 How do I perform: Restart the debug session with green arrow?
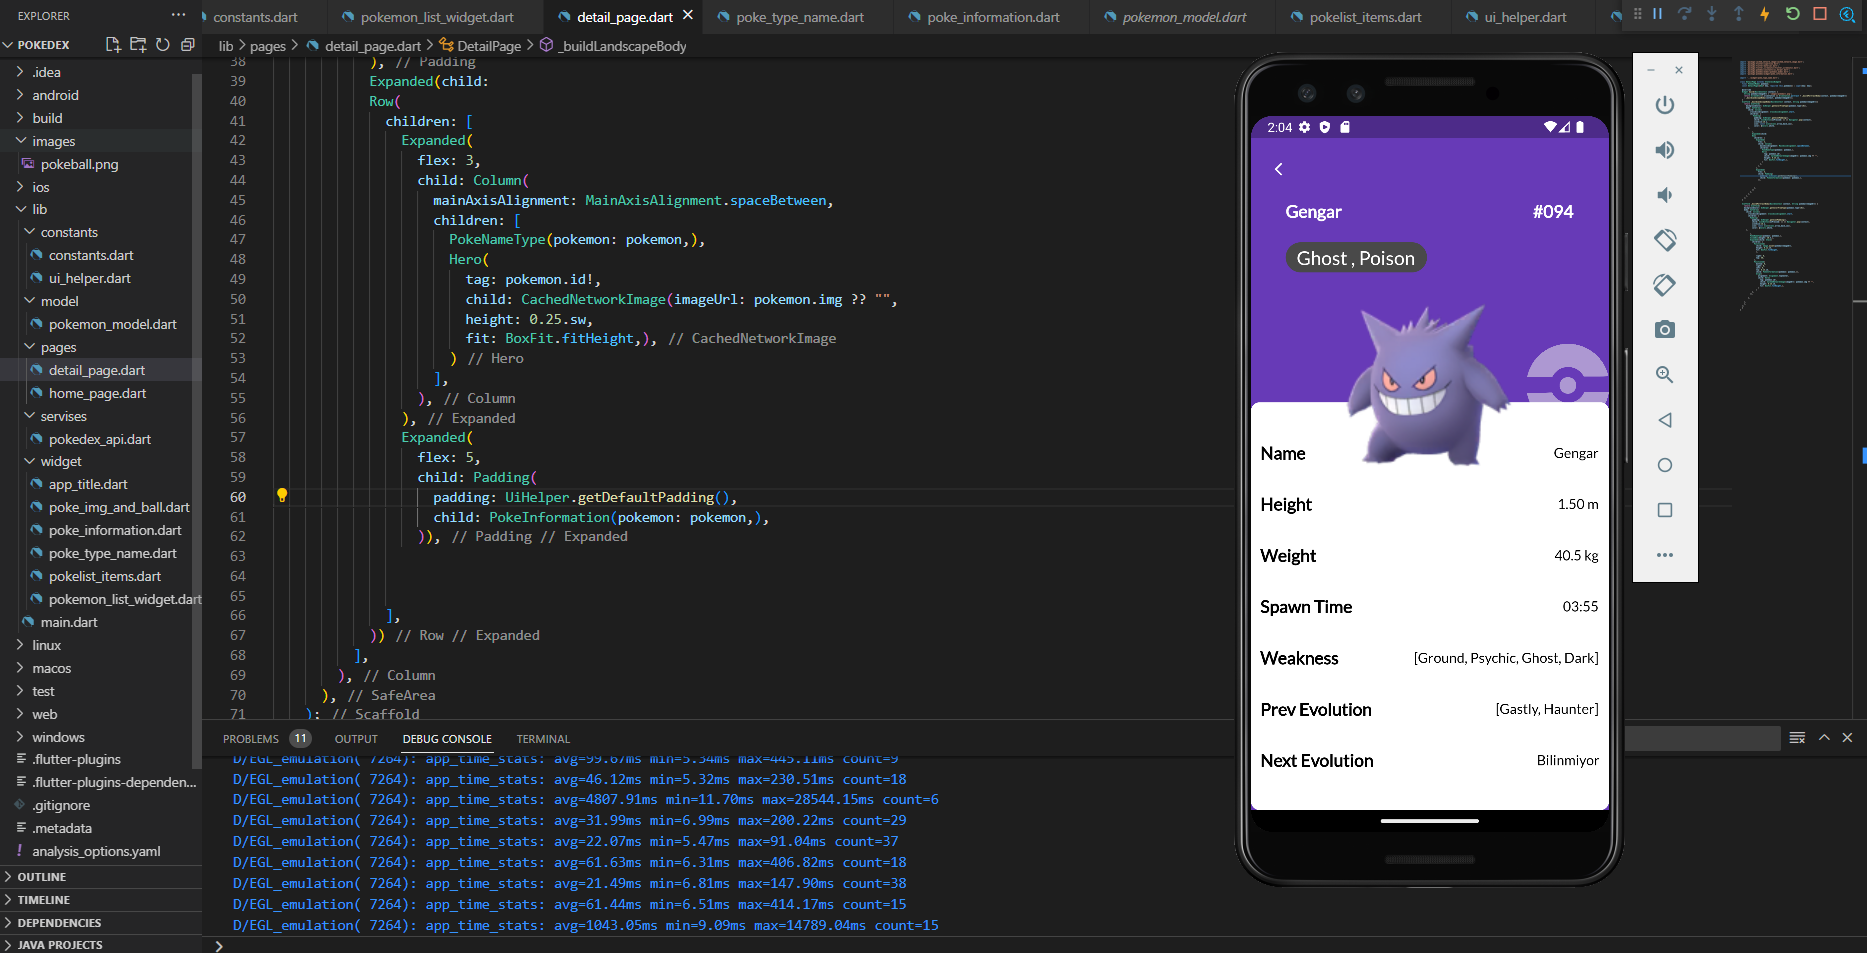coord(1792,14)
